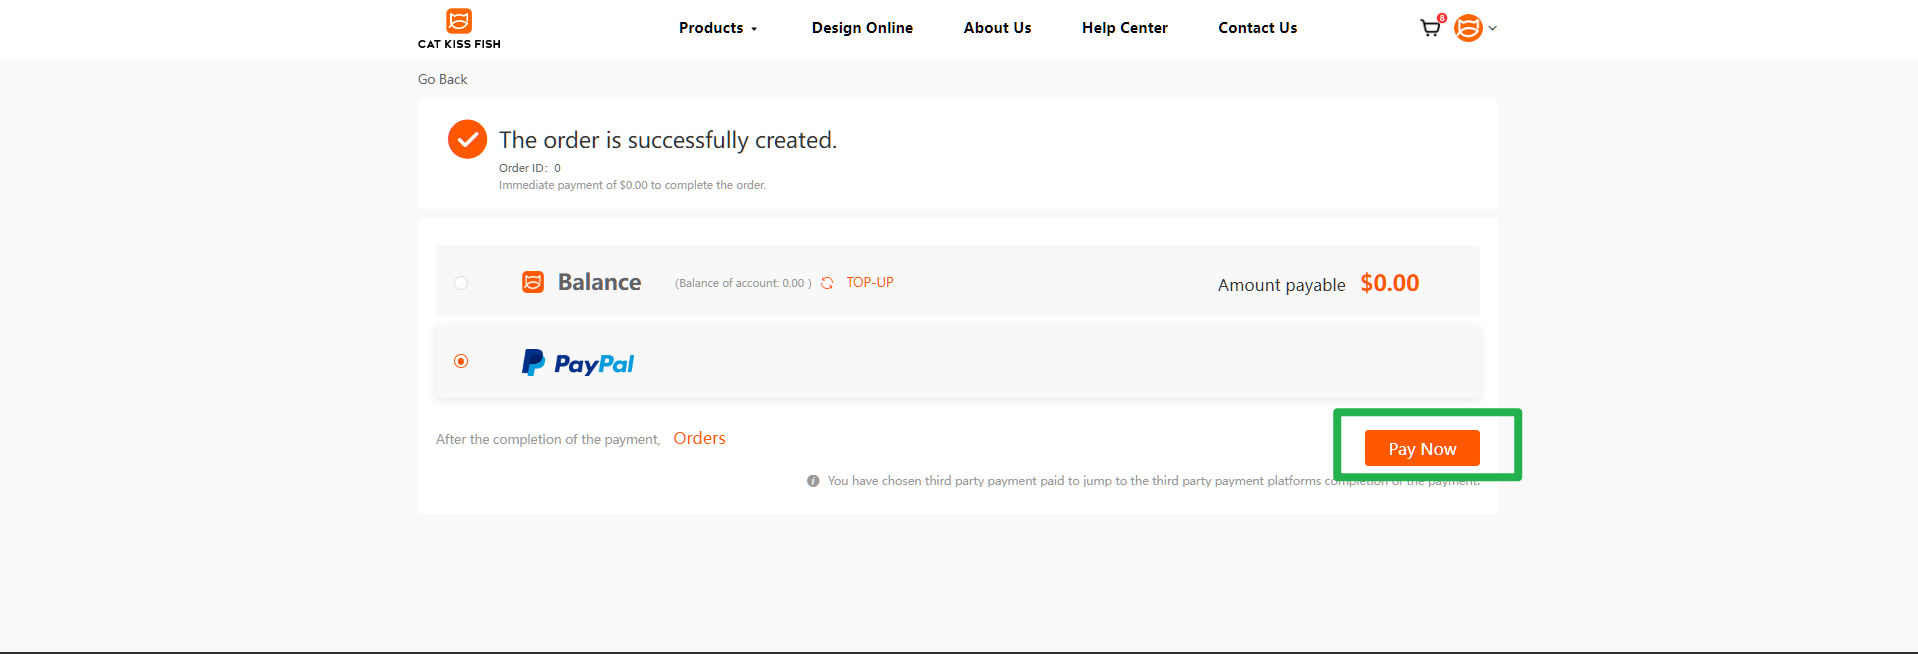The height and width of the screenshot is (654, 1918).
Task: Click Go Back
Action: pos(442,79)
